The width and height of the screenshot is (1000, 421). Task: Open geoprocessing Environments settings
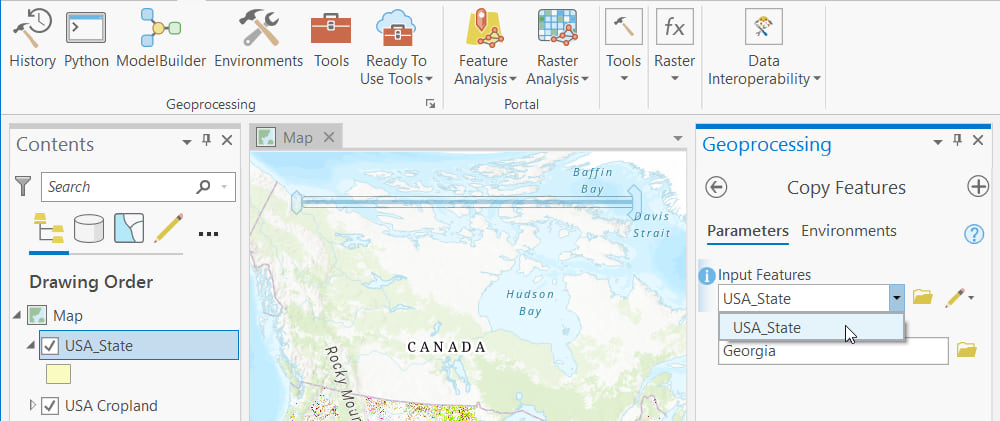[x=258, y=38]
